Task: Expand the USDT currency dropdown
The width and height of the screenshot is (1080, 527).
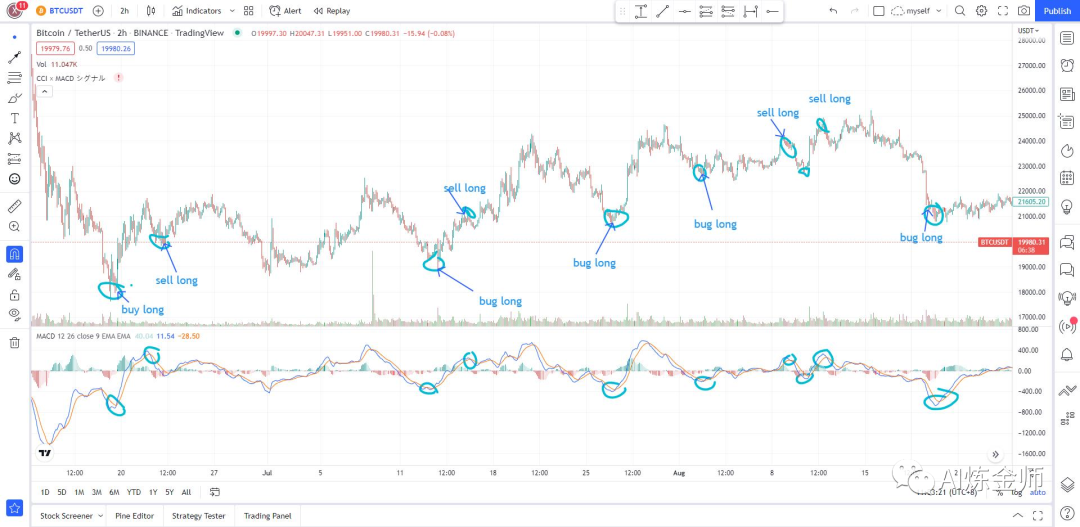Action: [1028, 31]
